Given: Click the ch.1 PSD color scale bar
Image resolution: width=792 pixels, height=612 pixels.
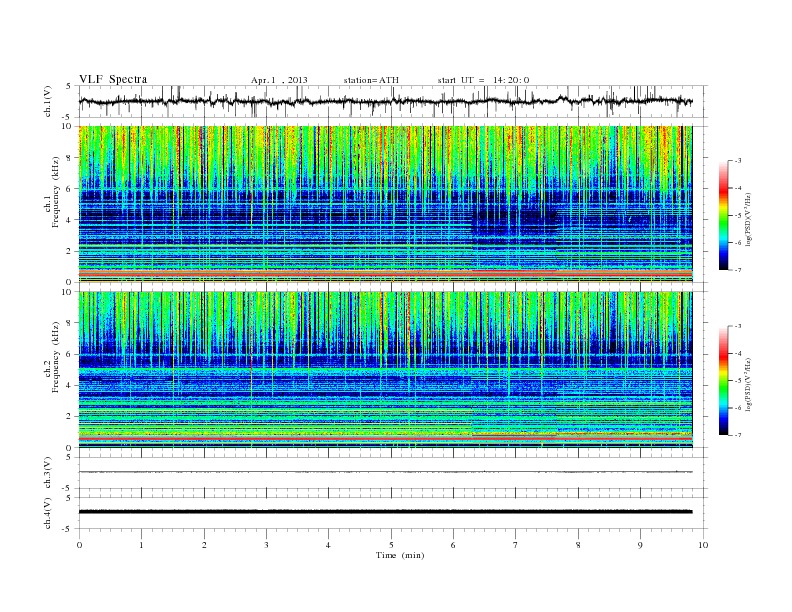Looking at the screenshot, I should pos(724,215).
